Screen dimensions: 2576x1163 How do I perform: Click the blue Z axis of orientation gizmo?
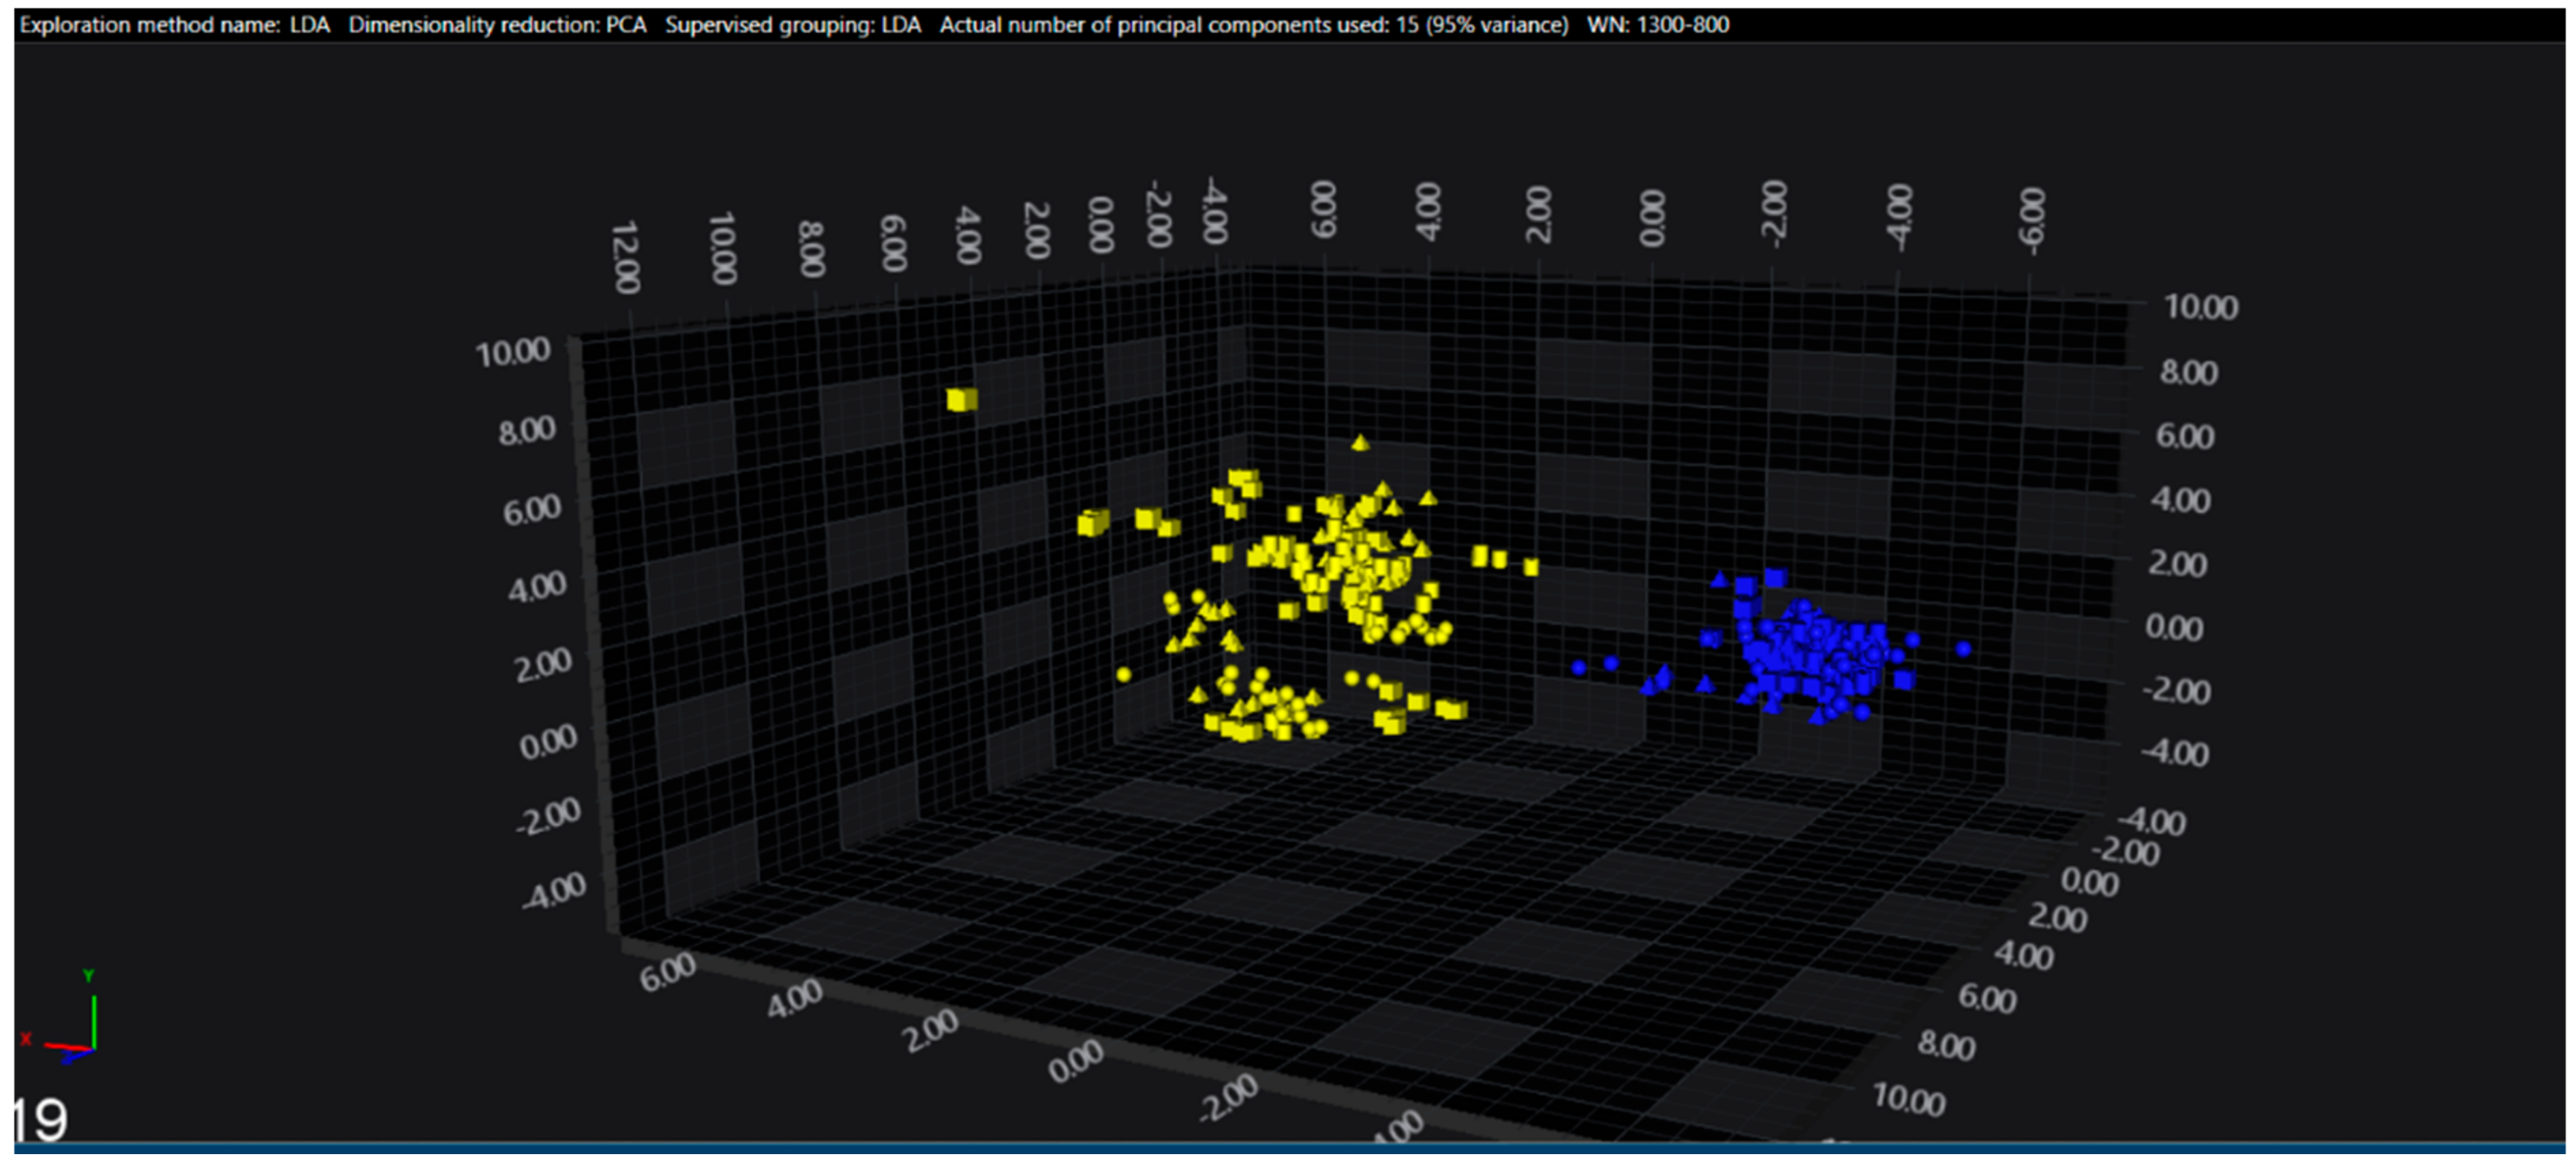tap(78, 1055)
